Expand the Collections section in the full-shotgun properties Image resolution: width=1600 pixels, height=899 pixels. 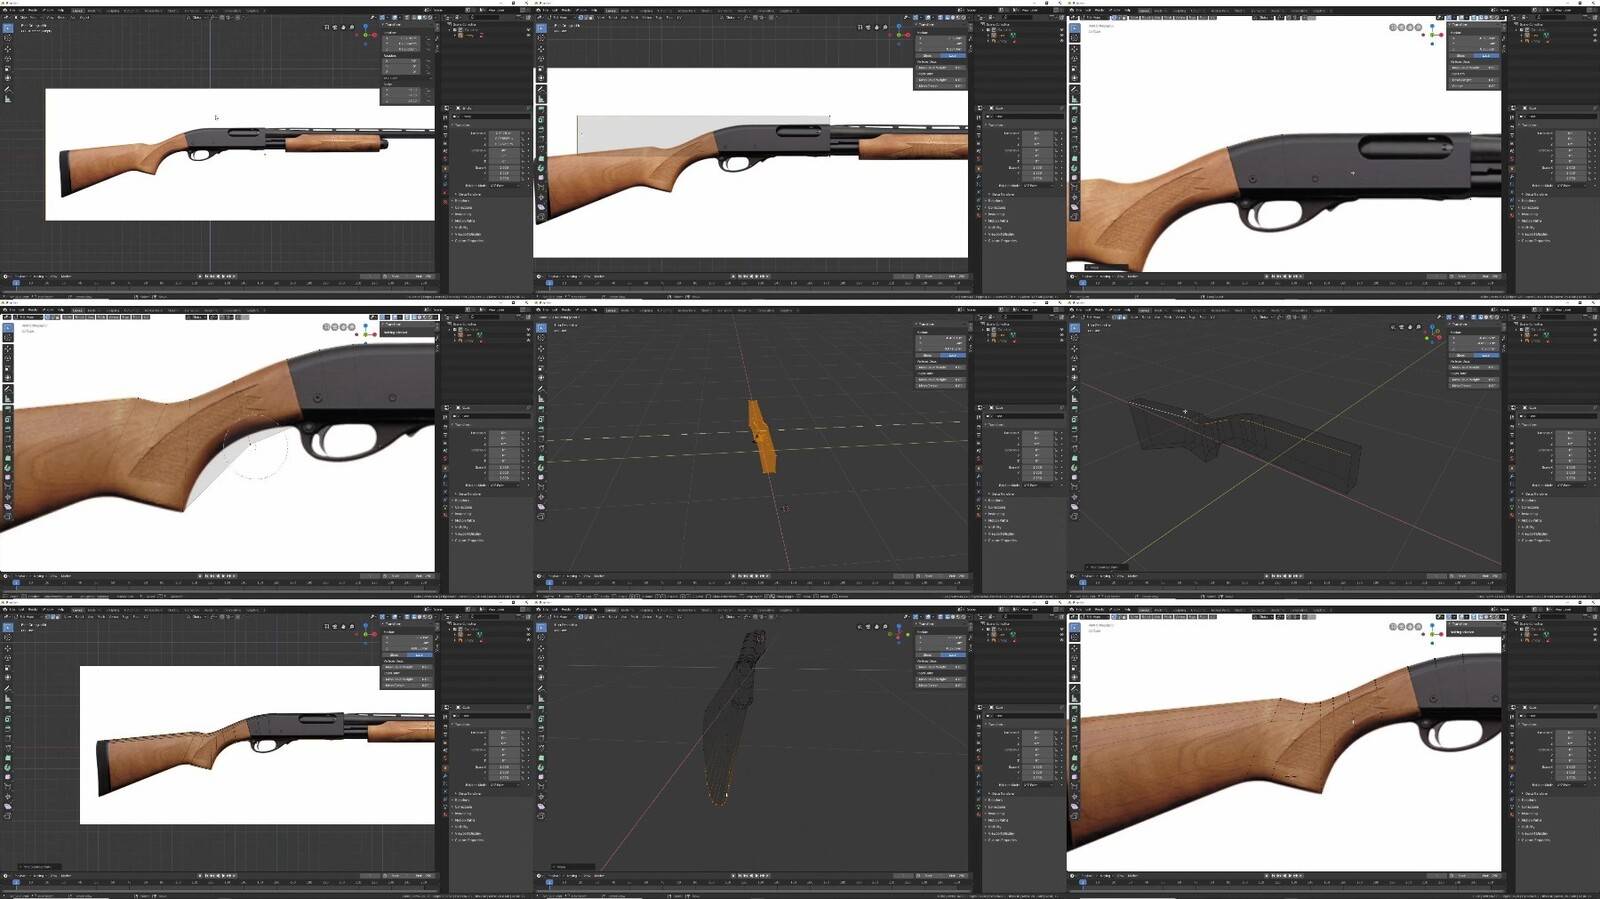click(463, 207)
